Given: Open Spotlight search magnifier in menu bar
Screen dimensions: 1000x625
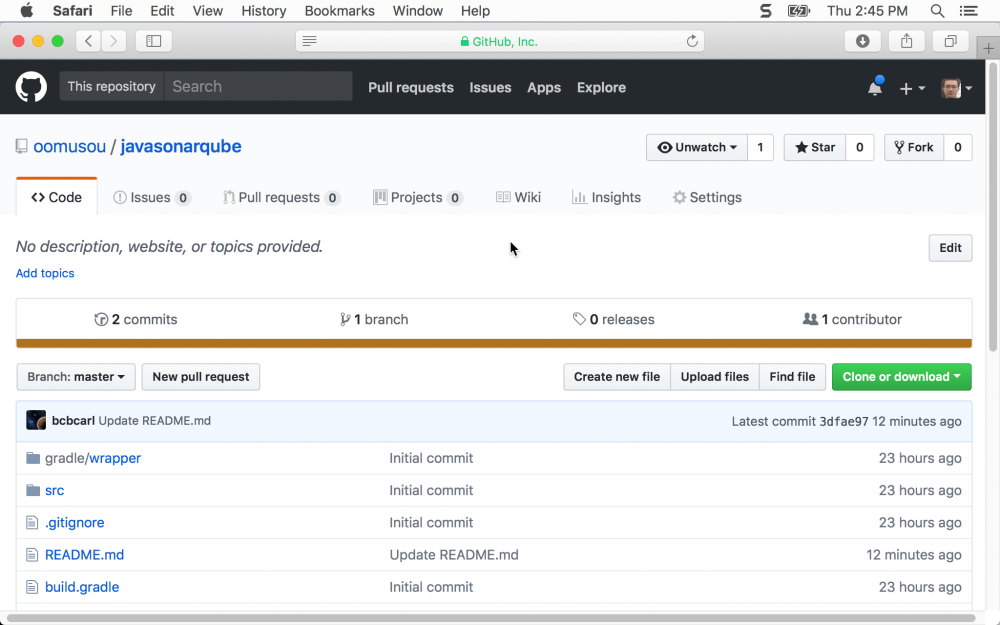Looking at the screenshot, I should point(937,11).
